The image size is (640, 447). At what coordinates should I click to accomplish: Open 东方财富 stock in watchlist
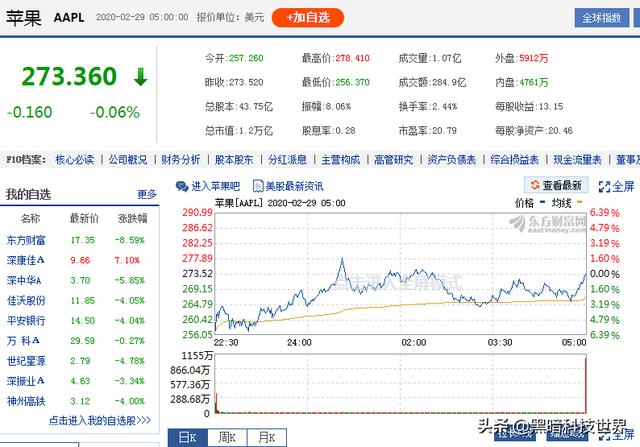pyautogui.click(x=26, y=240)
